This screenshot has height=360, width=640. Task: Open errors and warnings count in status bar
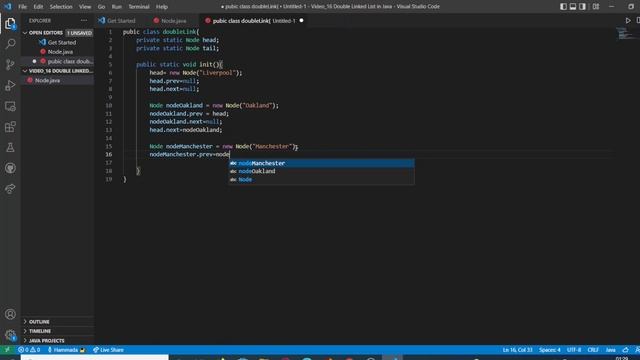(29, 350)
